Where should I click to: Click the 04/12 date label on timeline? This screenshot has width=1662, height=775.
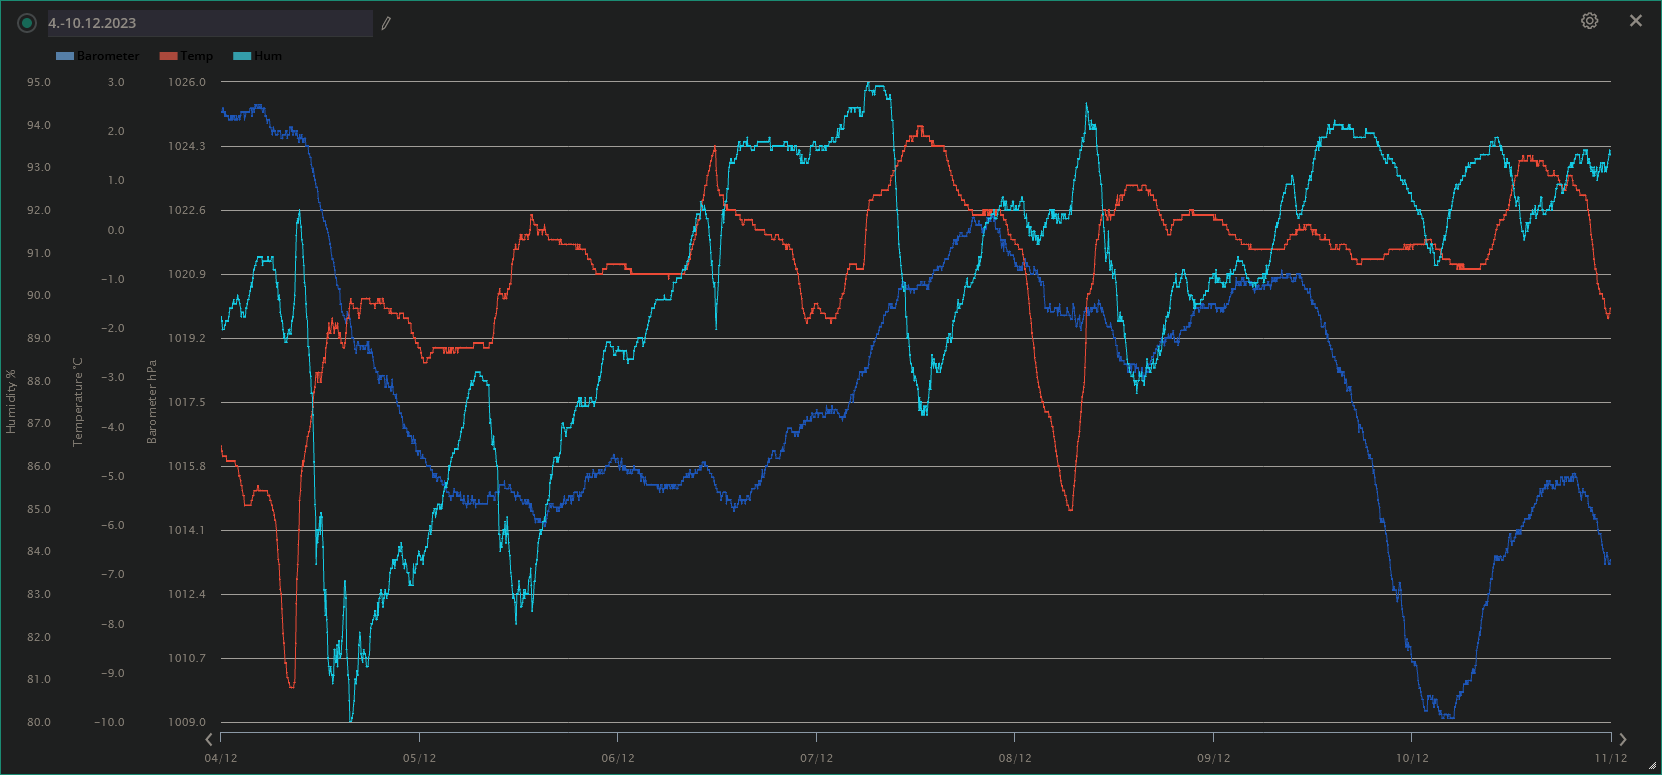(221, 758)
